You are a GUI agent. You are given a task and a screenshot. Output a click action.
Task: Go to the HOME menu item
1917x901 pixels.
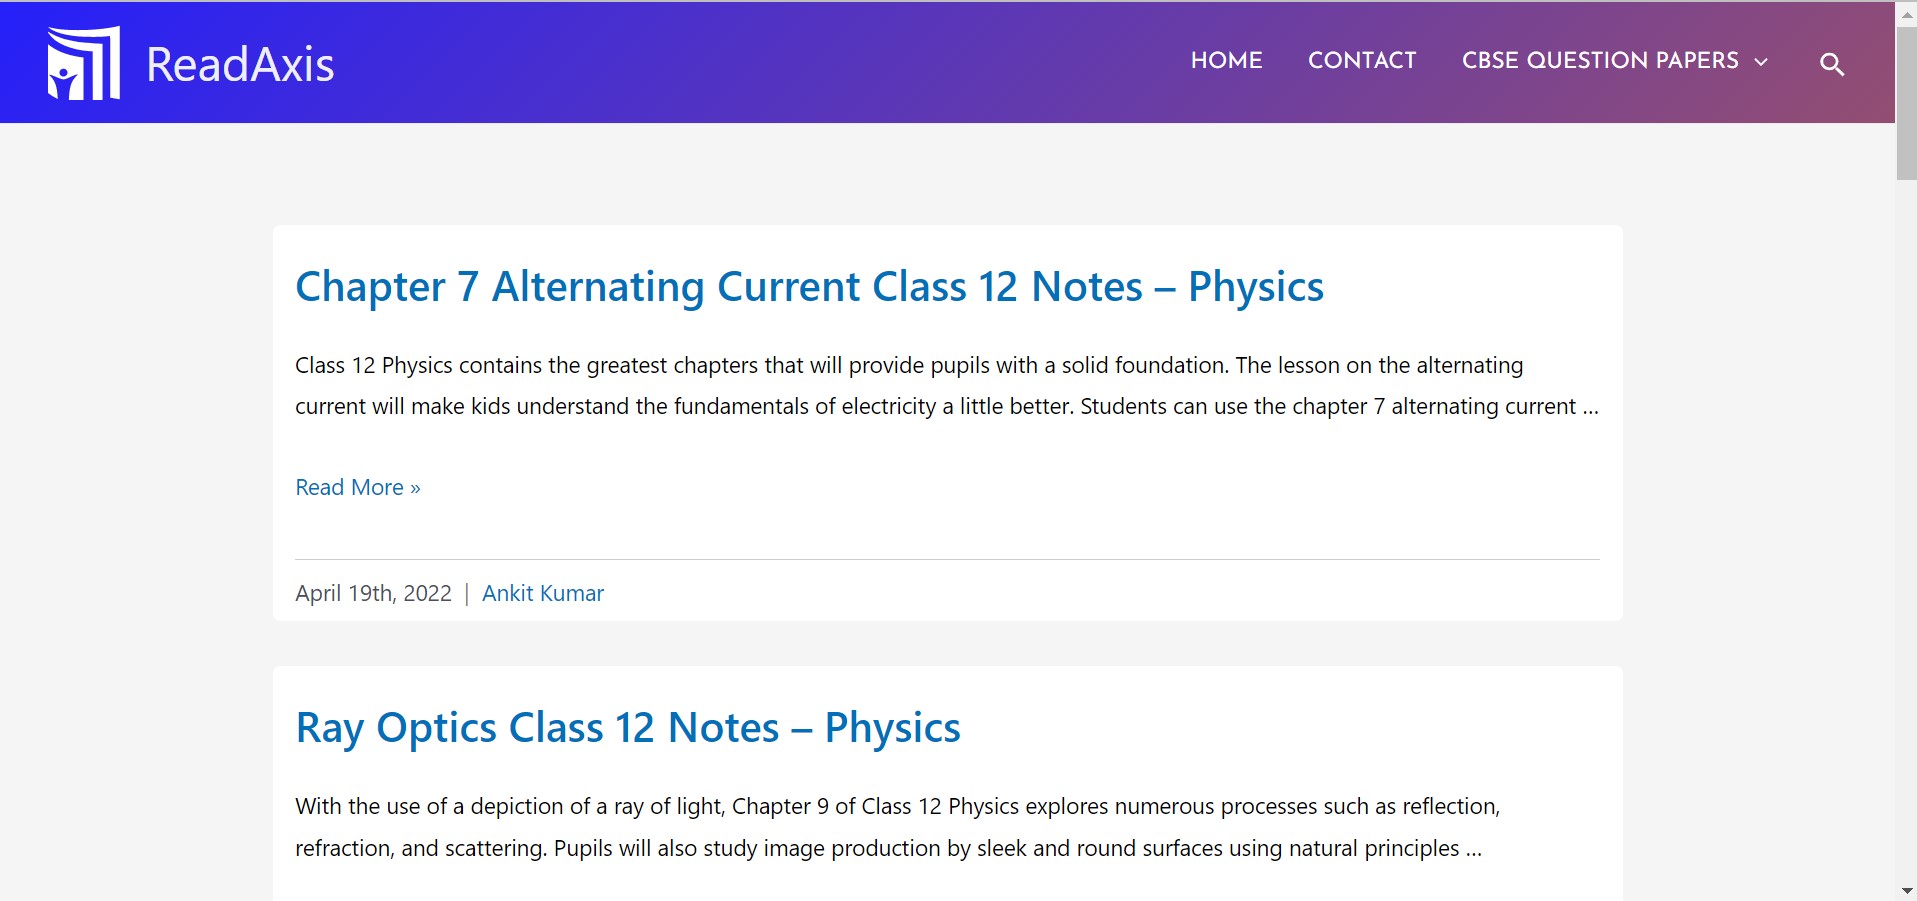tap(1226, 60)
